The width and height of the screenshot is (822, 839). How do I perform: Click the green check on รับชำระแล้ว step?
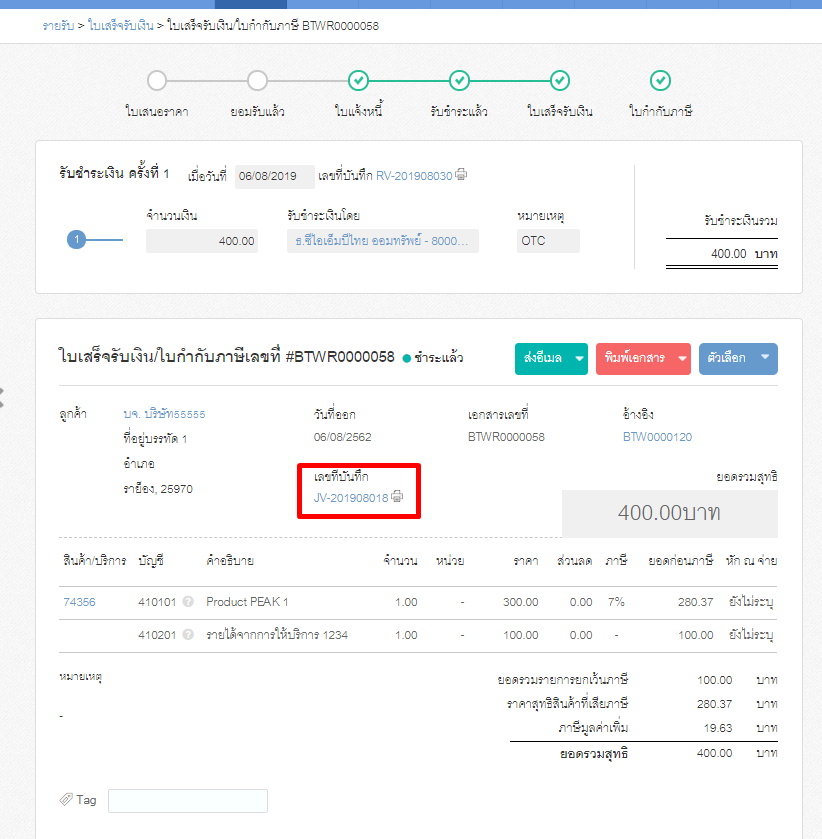459,81
